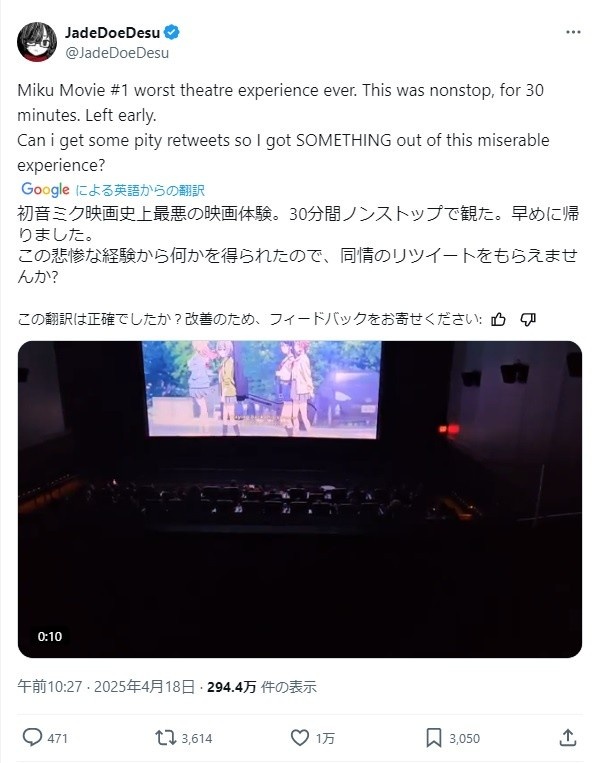Click the 0:10 video duration label

coord(50,636)
